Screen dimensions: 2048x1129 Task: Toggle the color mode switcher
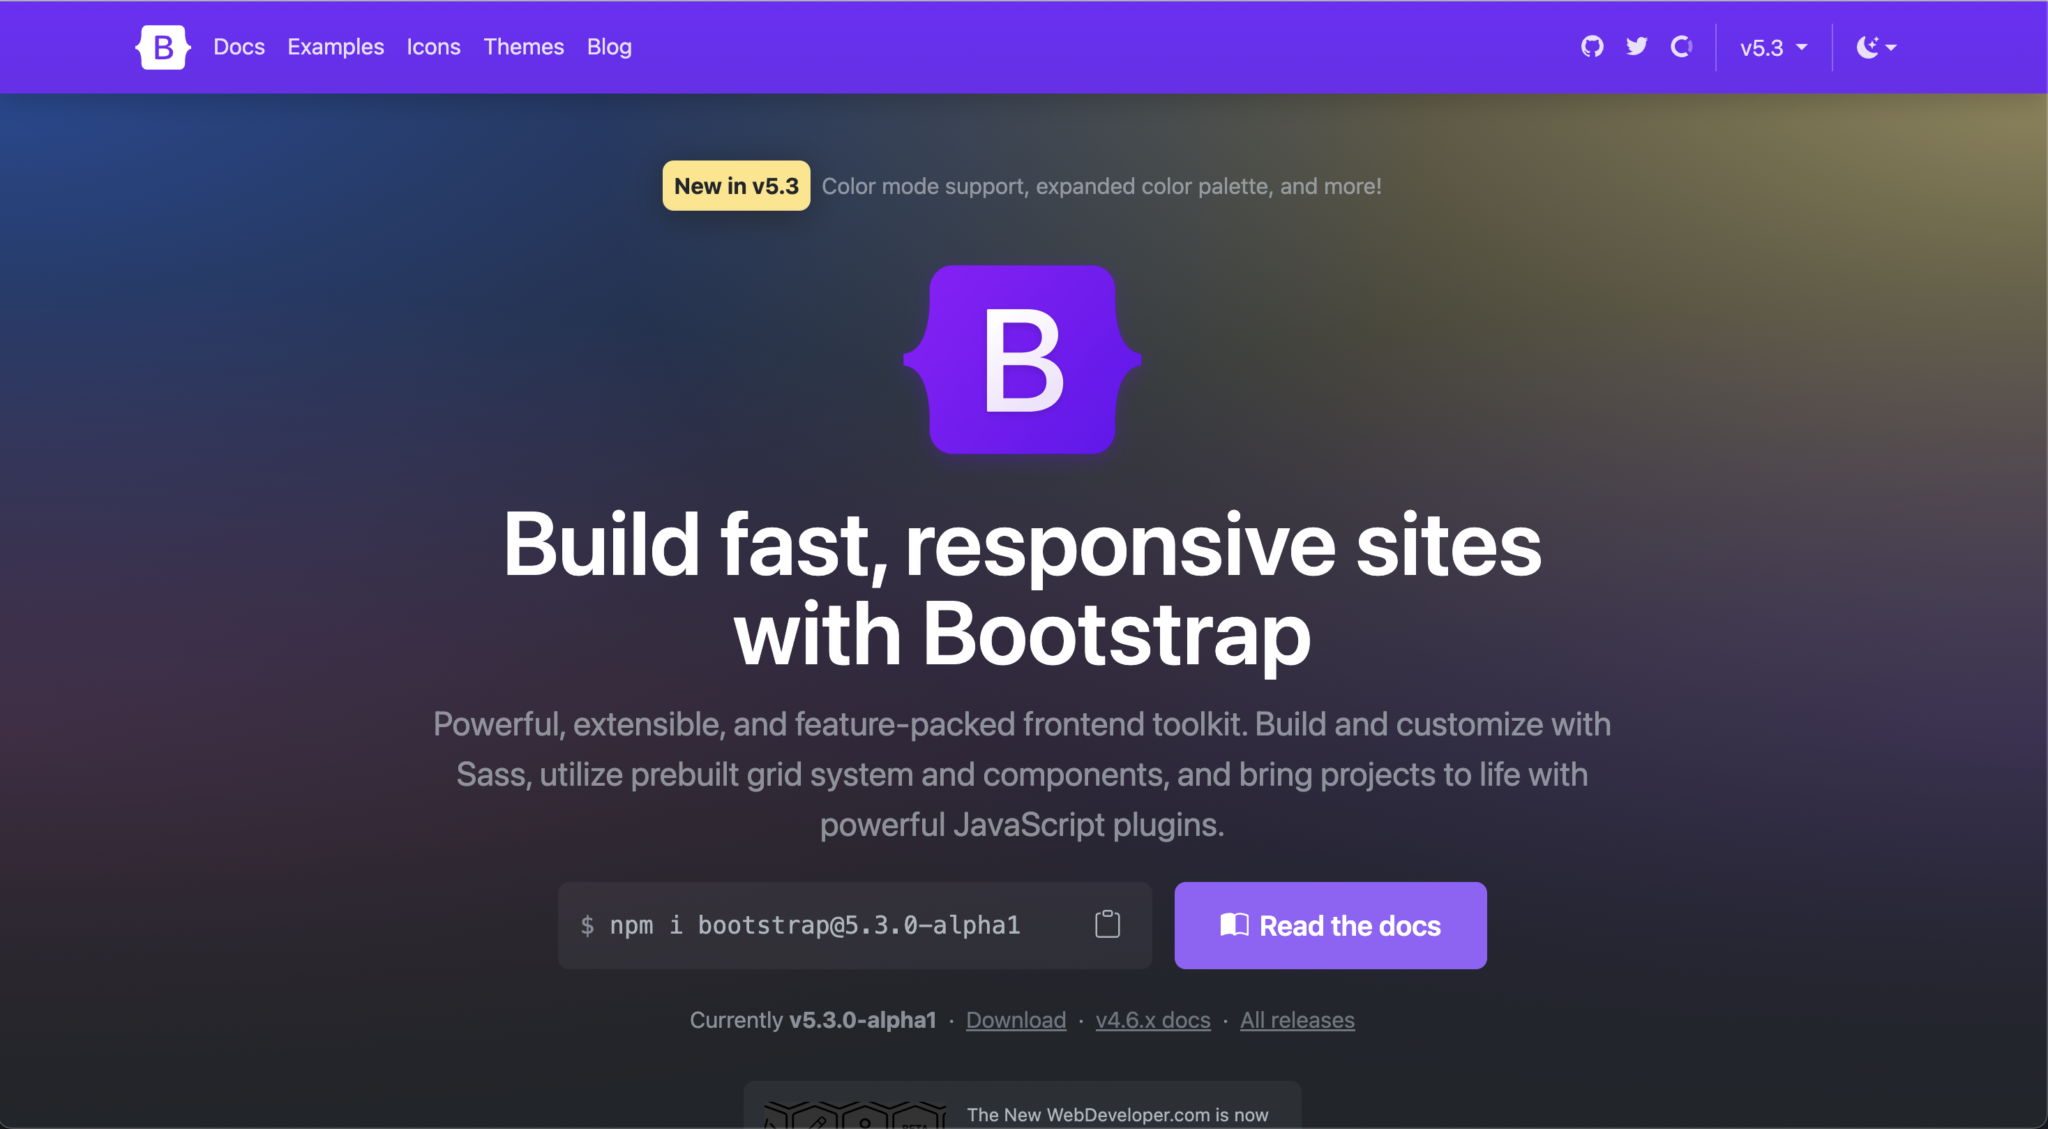[1875, 46]
